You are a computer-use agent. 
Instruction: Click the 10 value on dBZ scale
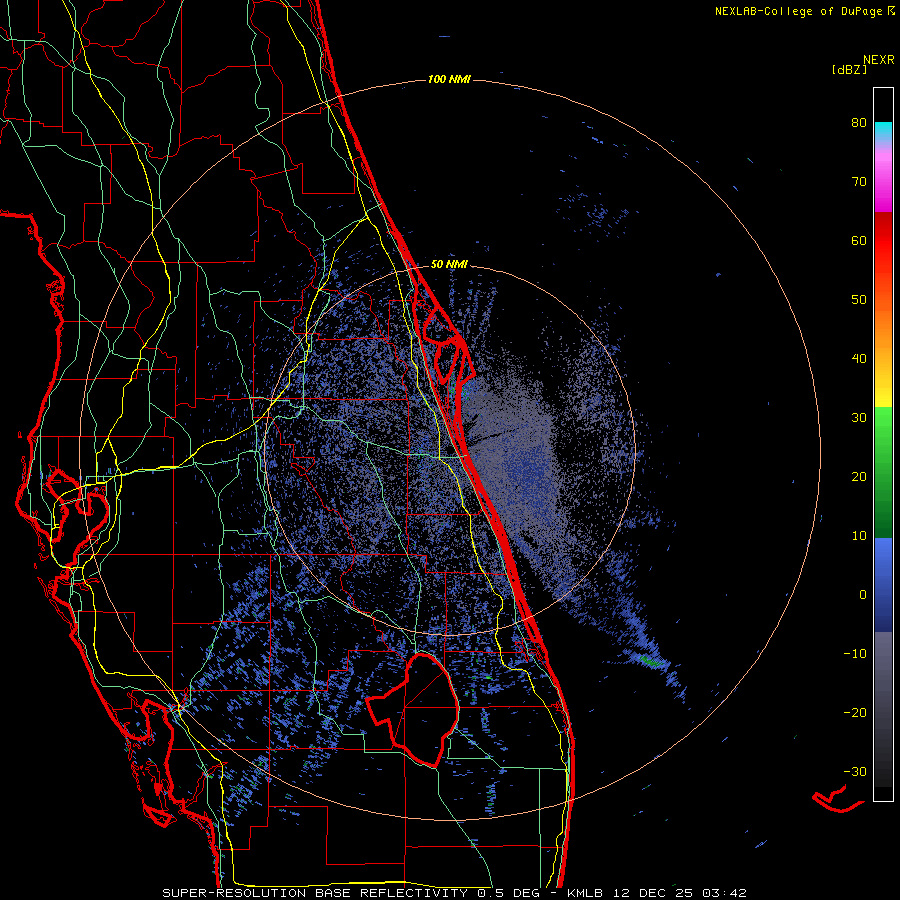(859, 536)
